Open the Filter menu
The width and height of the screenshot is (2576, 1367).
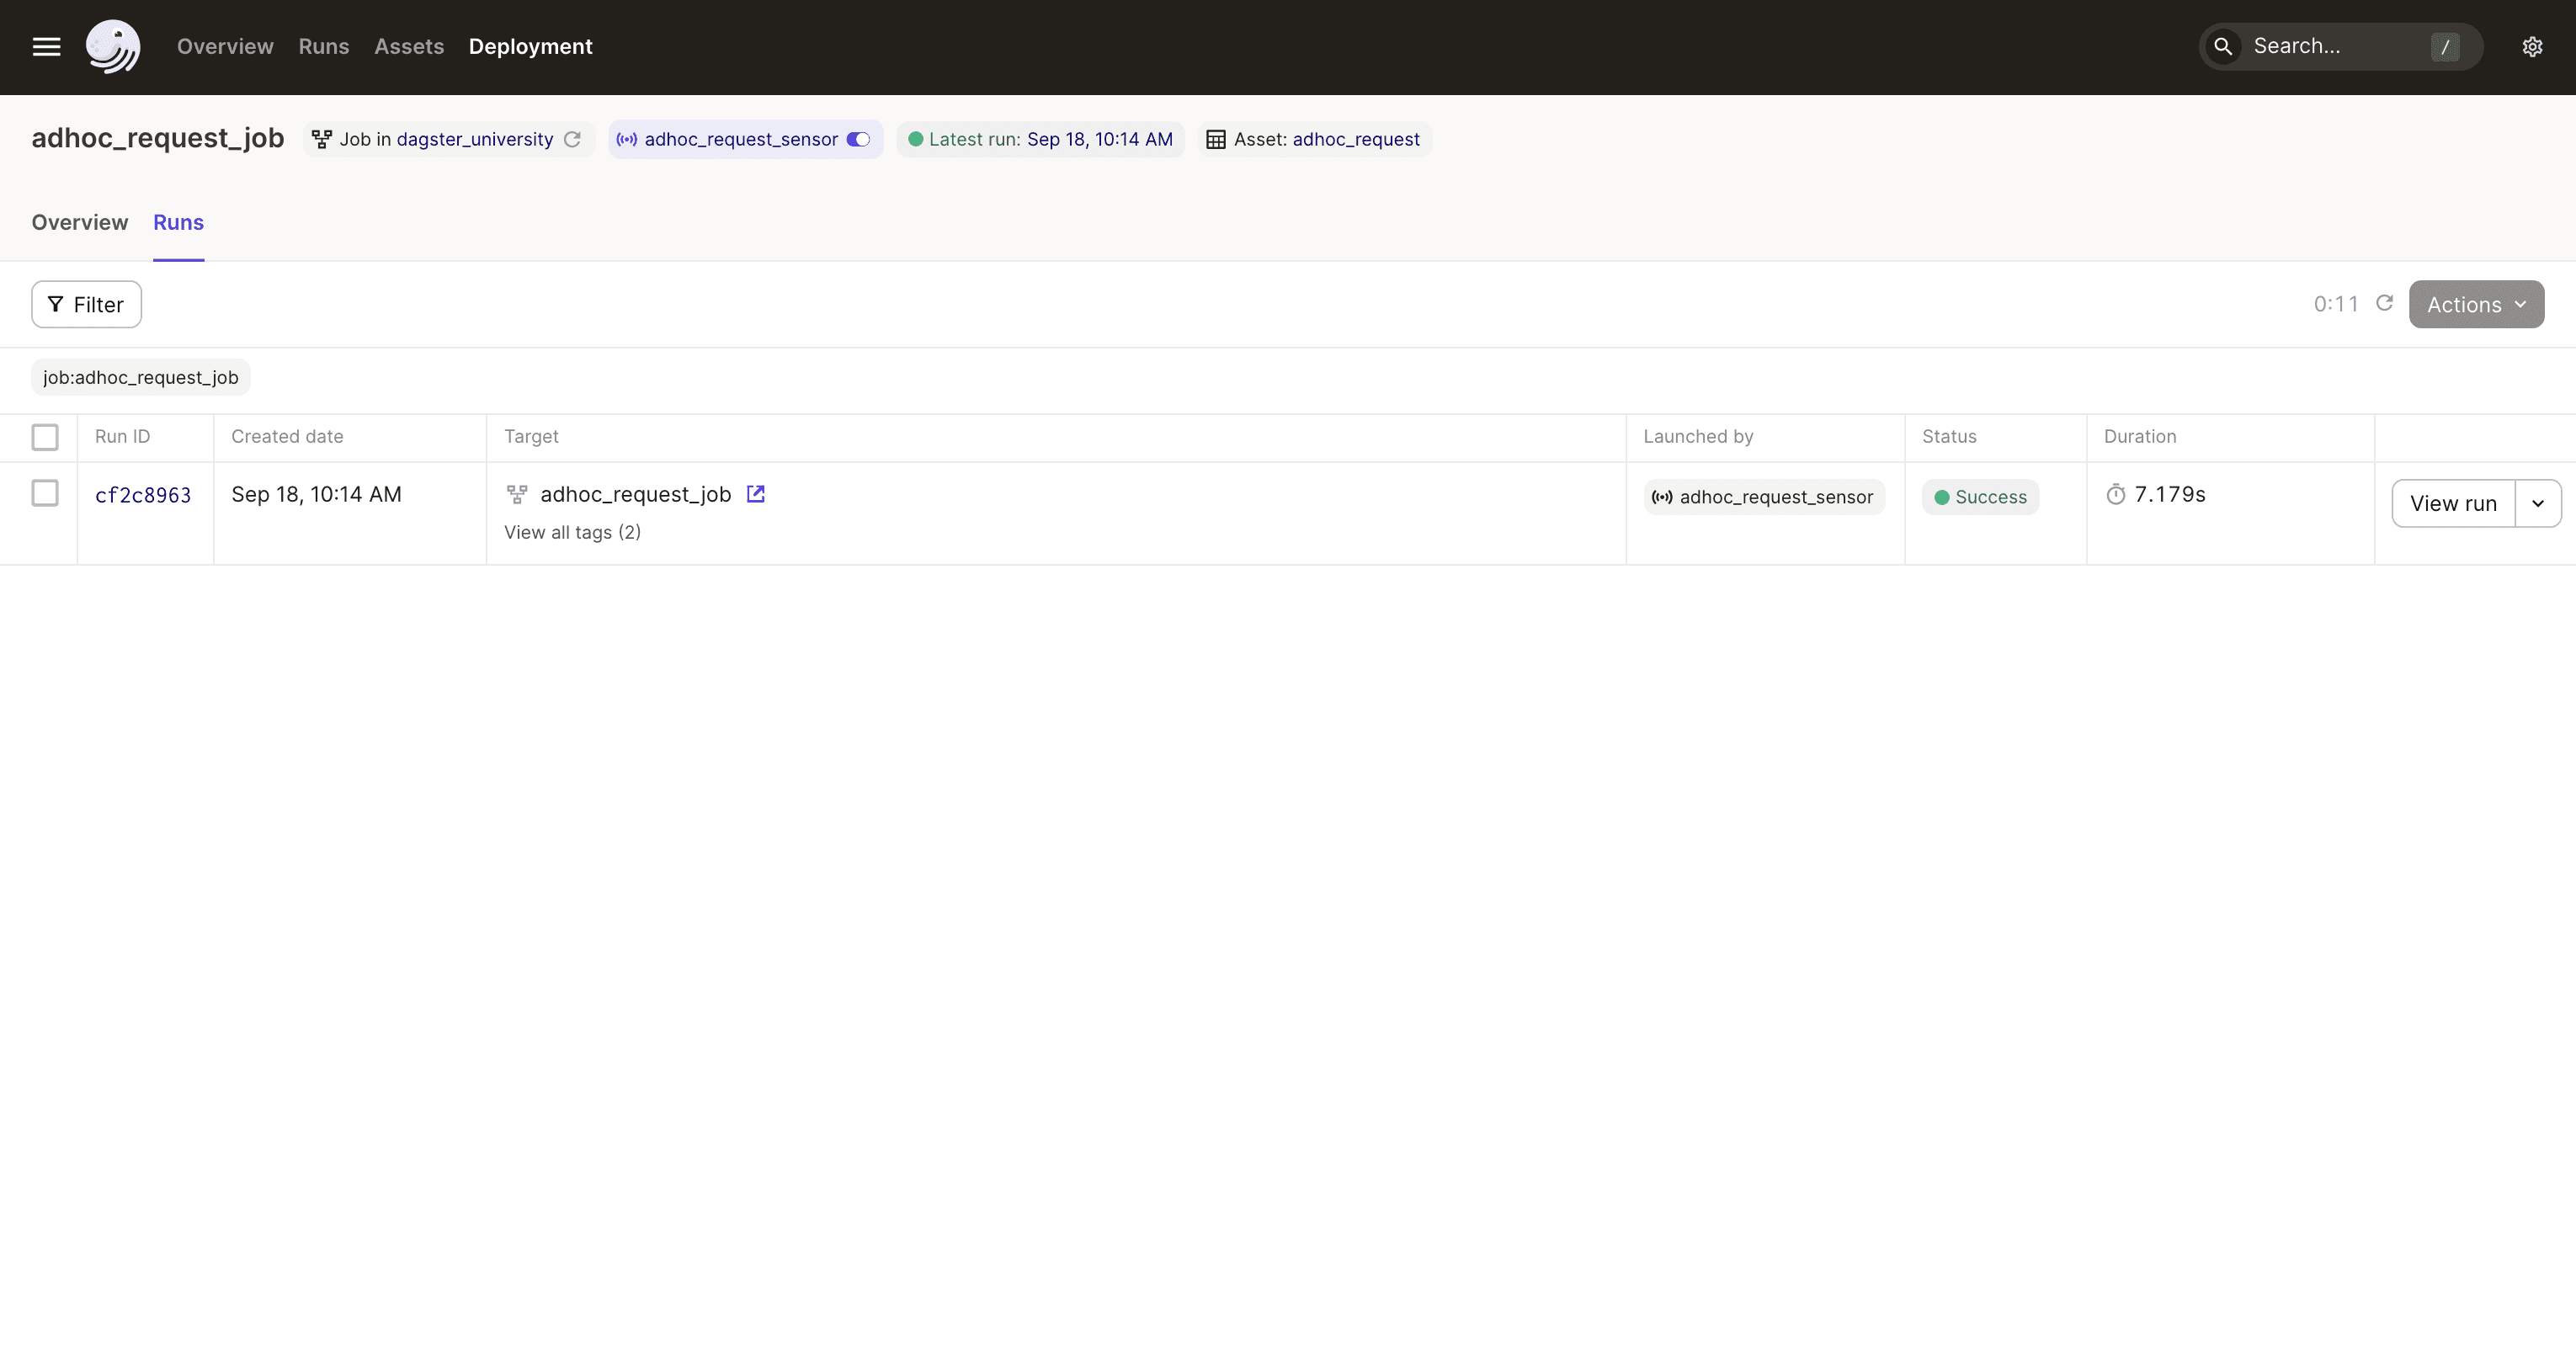[x=86, y=304]
